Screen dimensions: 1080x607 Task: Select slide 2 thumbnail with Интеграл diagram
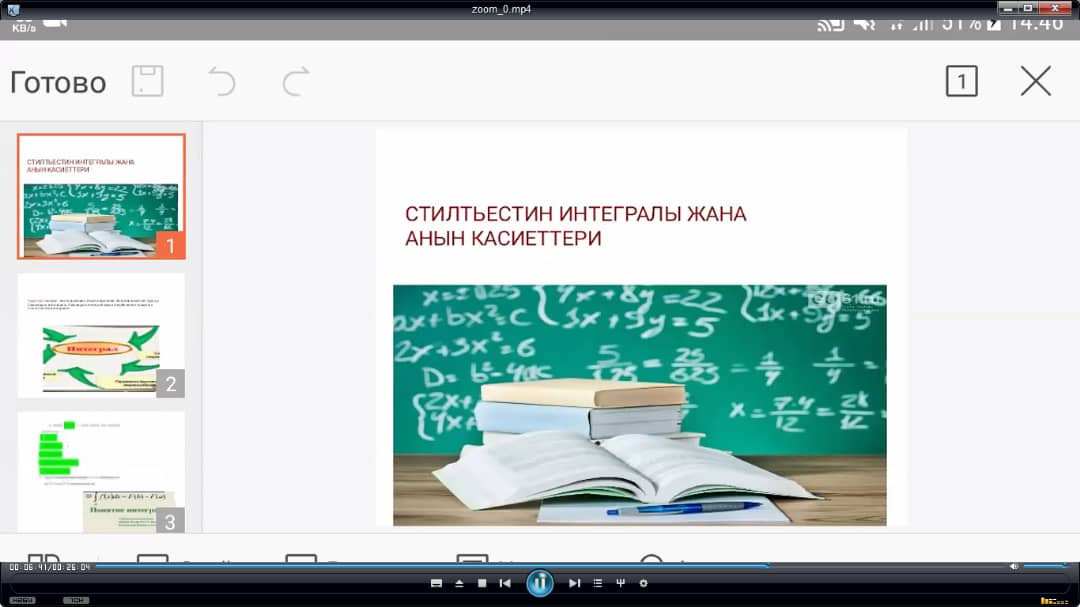101,335
